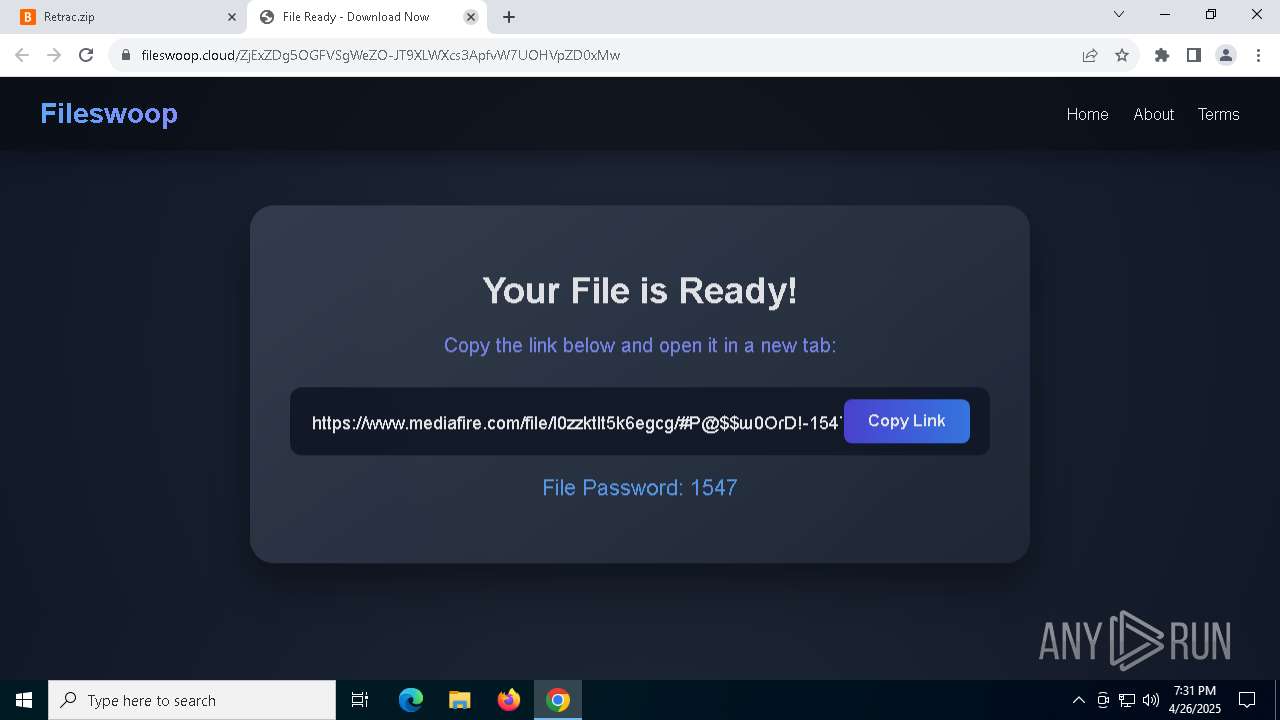Click the browser Forward arrow
Image resolution: width=1280 pixels, height=720 pixels.
click(x=54, y=55)
